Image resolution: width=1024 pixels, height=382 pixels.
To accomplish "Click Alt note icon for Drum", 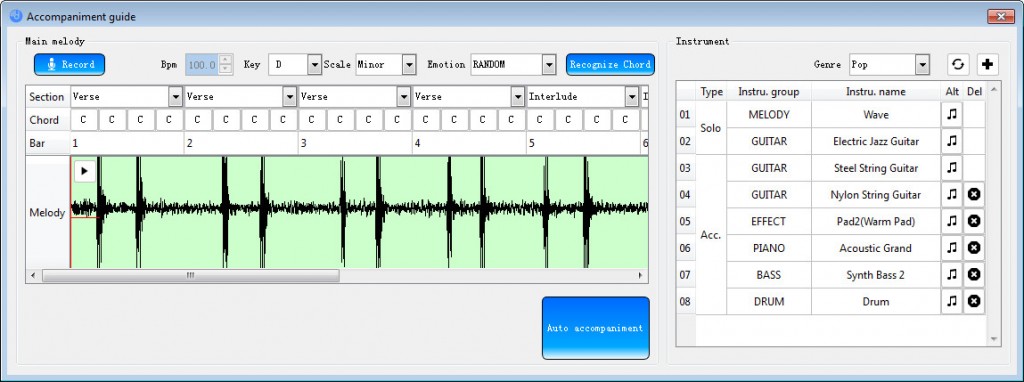I will point(952,302).
